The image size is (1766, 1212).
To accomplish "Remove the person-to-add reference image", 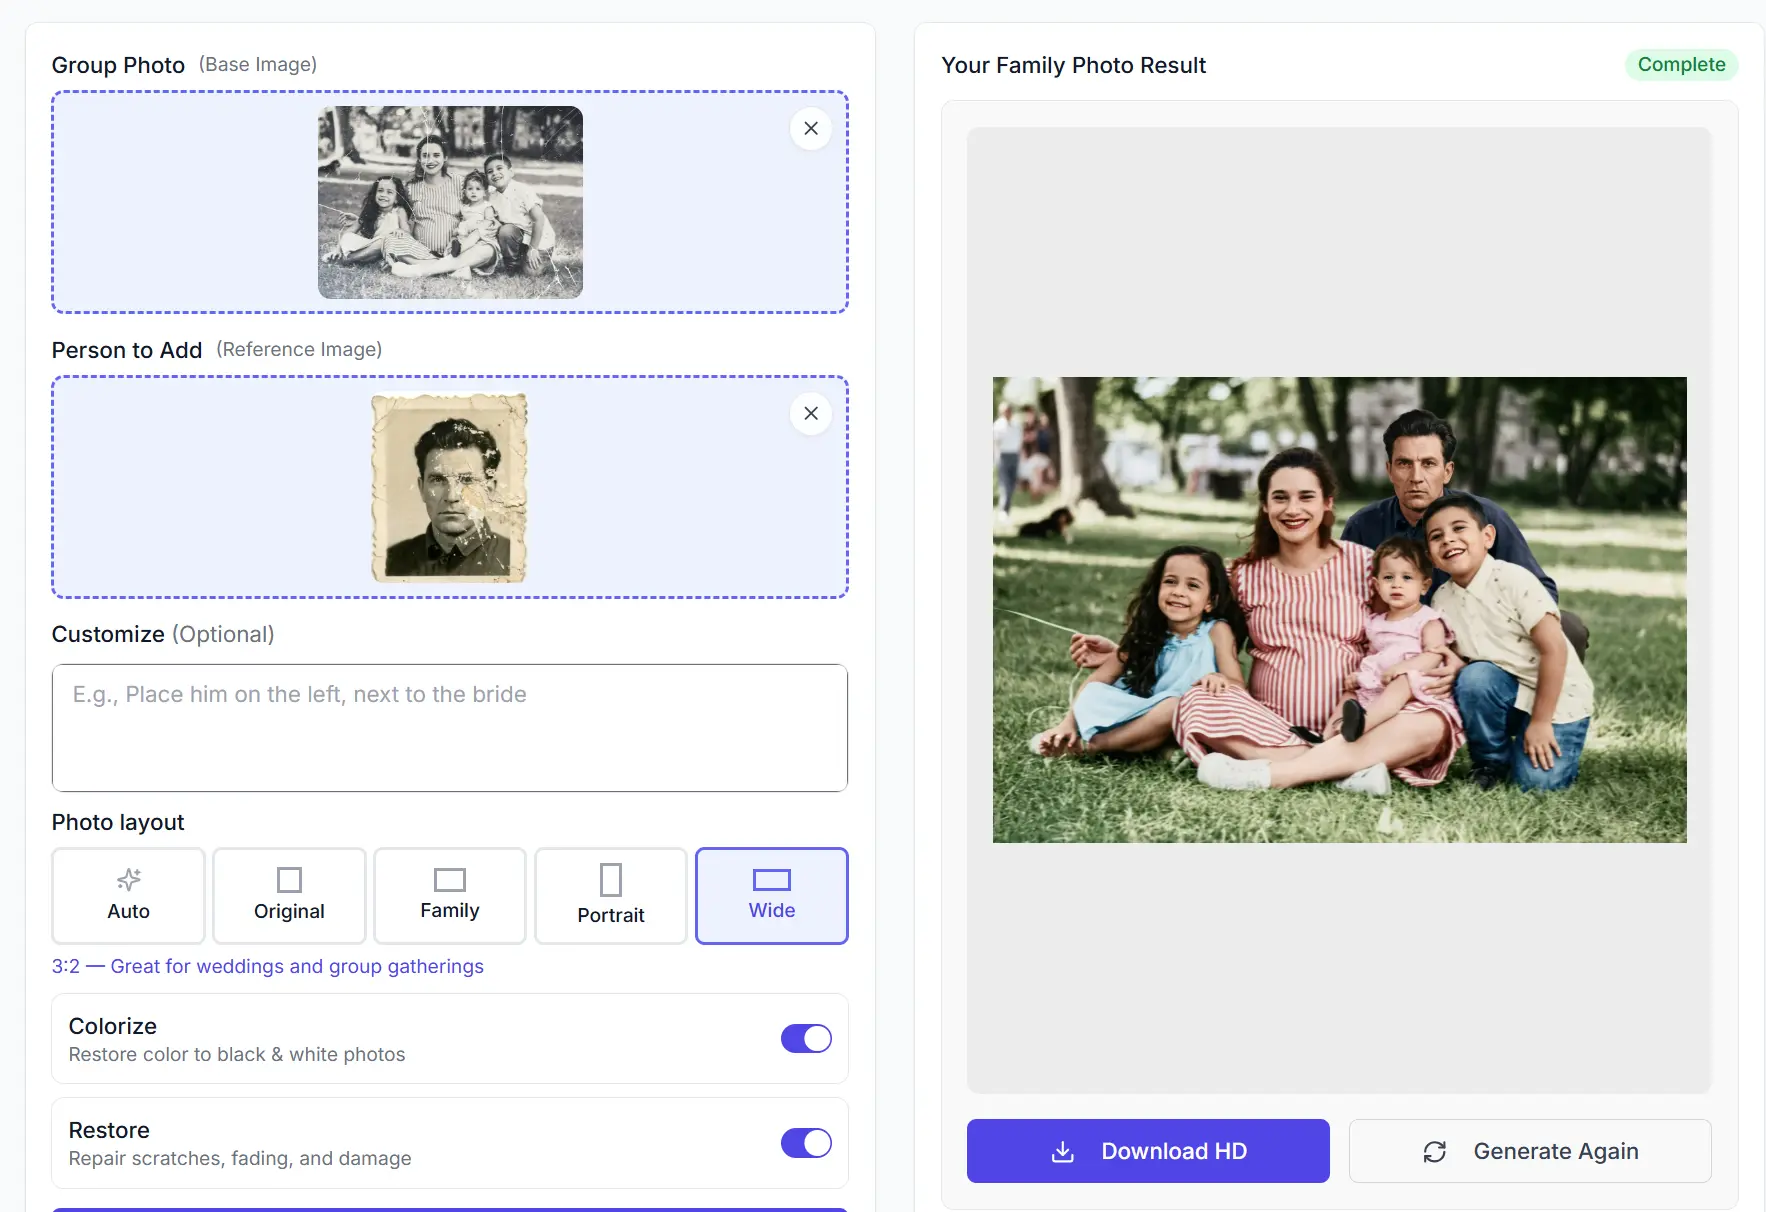I will (811, 414).
